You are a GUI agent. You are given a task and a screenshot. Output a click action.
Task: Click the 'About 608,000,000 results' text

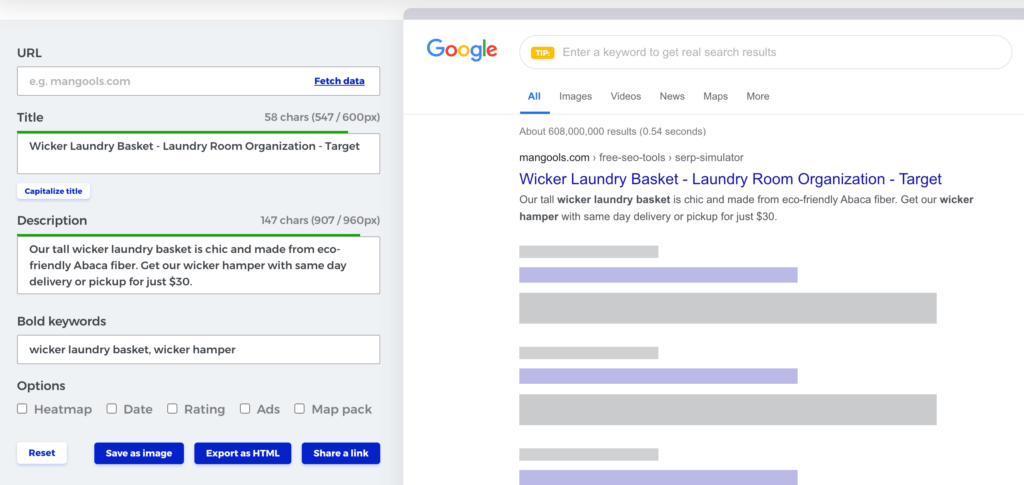click(x=613, y=131)
